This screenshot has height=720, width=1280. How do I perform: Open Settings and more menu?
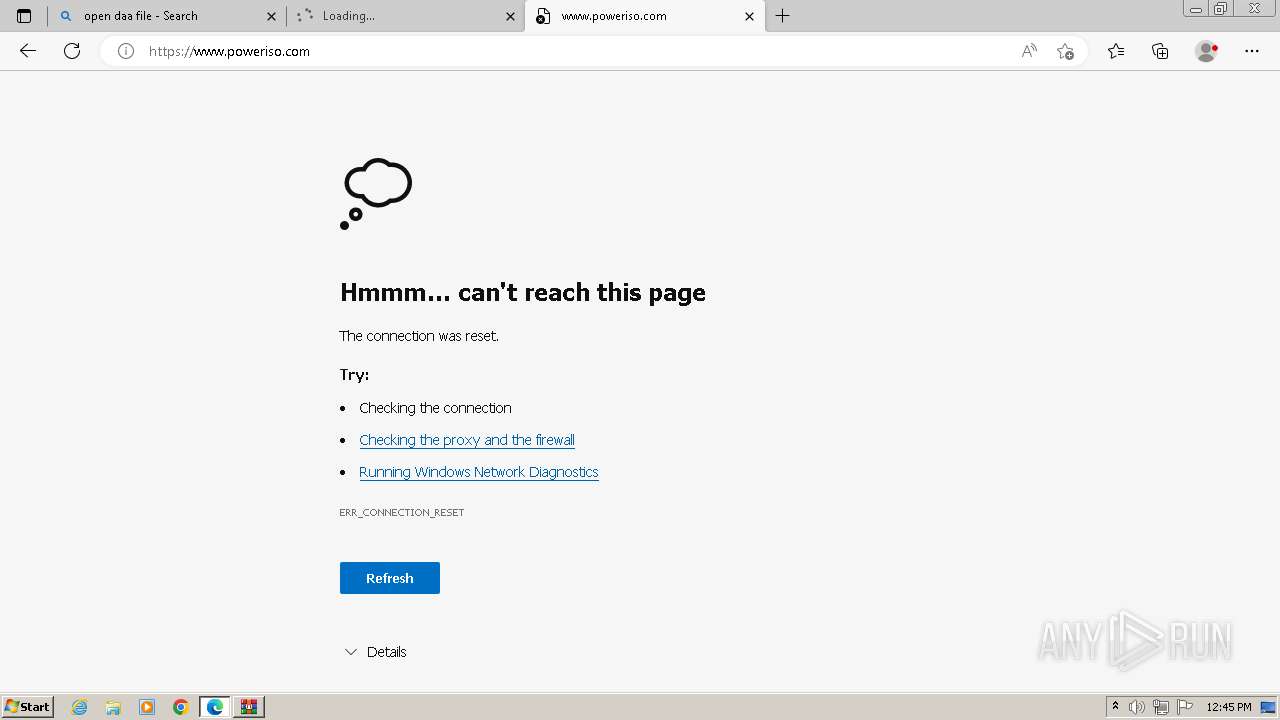tap(1252, 51)
